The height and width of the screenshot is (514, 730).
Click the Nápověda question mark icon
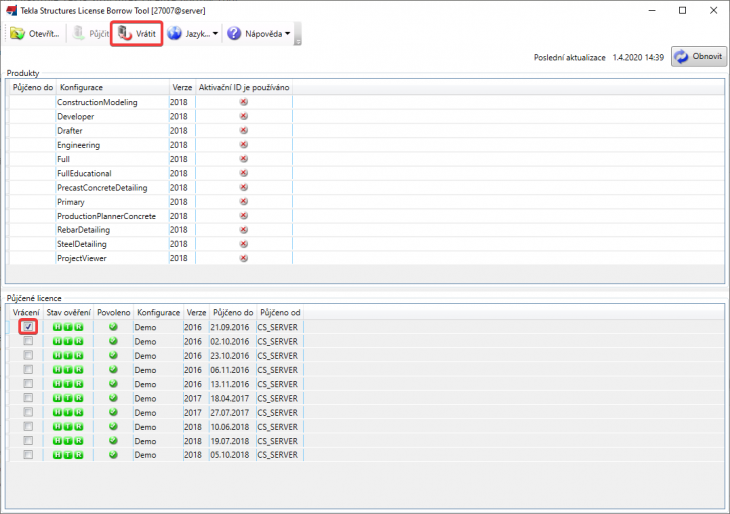coord(234,33)
